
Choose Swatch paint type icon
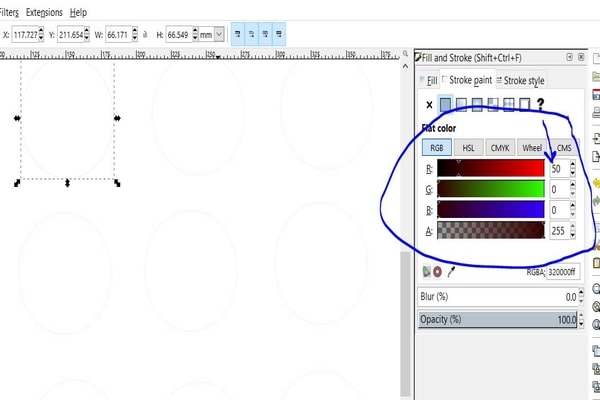click(x=524, y=104)
